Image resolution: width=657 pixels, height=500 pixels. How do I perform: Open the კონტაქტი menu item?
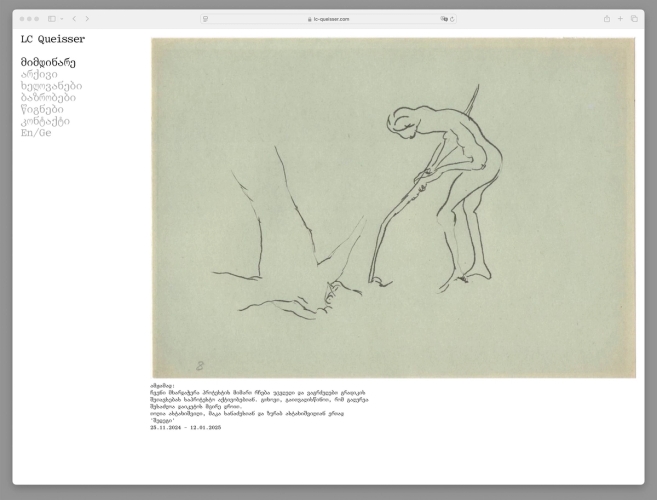click(45, 122)
